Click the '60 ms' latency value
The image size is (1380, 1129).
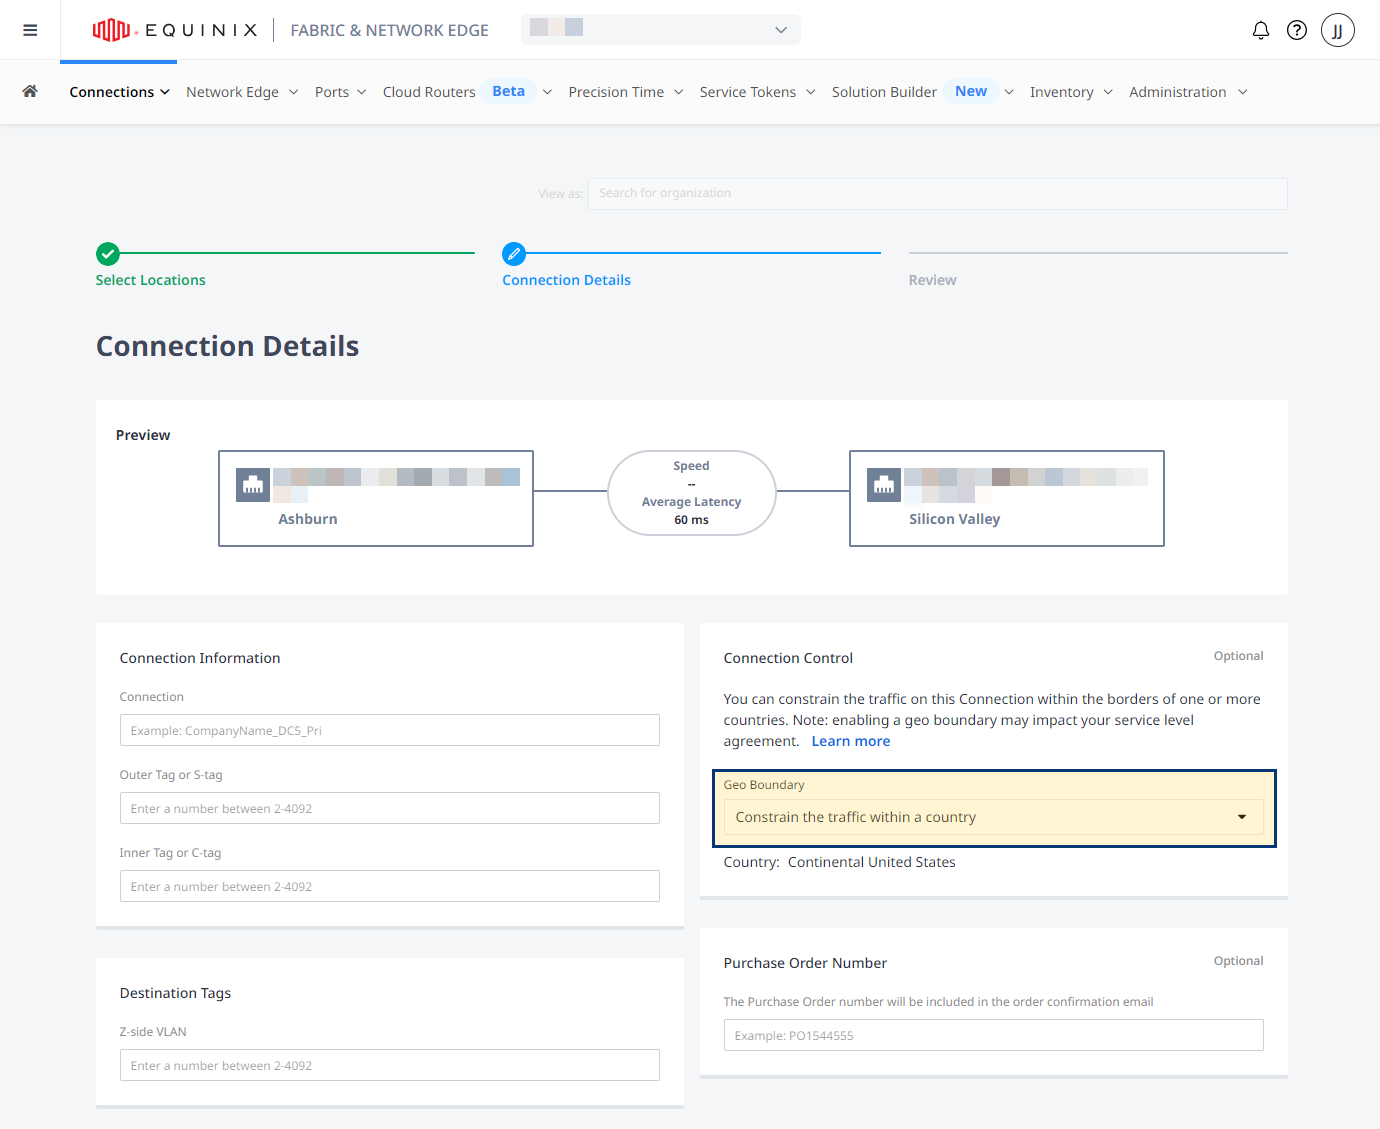point(692,520)
